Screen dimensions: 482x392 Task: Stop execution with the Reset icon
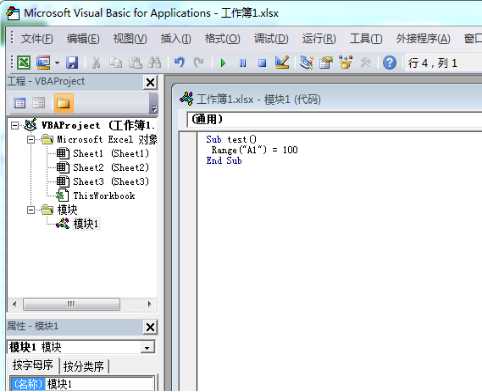pyautogui.click(x=262, y=63)
